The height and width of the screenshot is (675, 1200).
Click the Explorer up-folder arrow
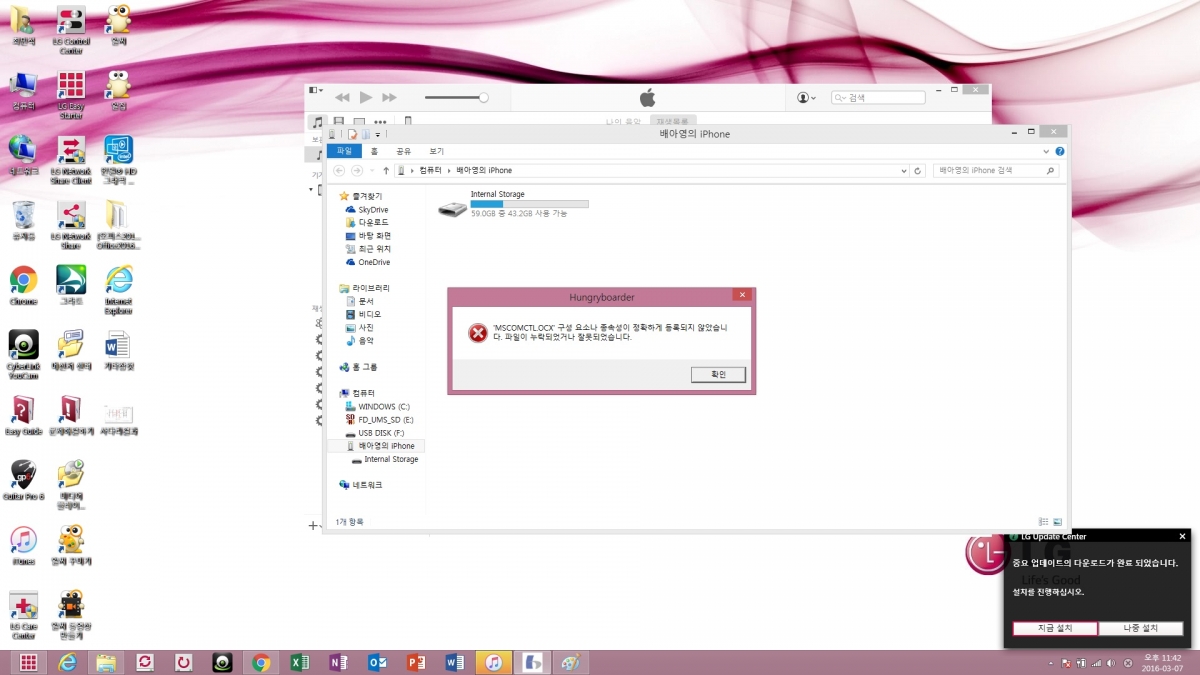pos(386,171)
